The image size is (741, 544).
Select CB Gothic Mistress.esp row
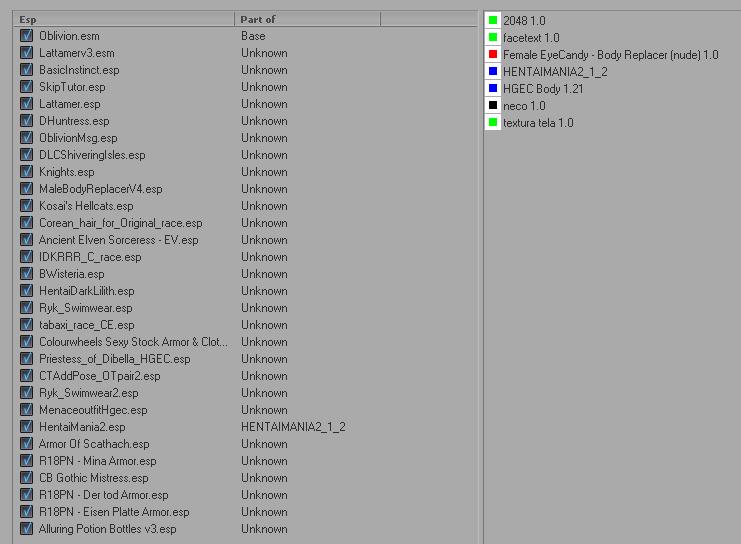pos(94,478)
